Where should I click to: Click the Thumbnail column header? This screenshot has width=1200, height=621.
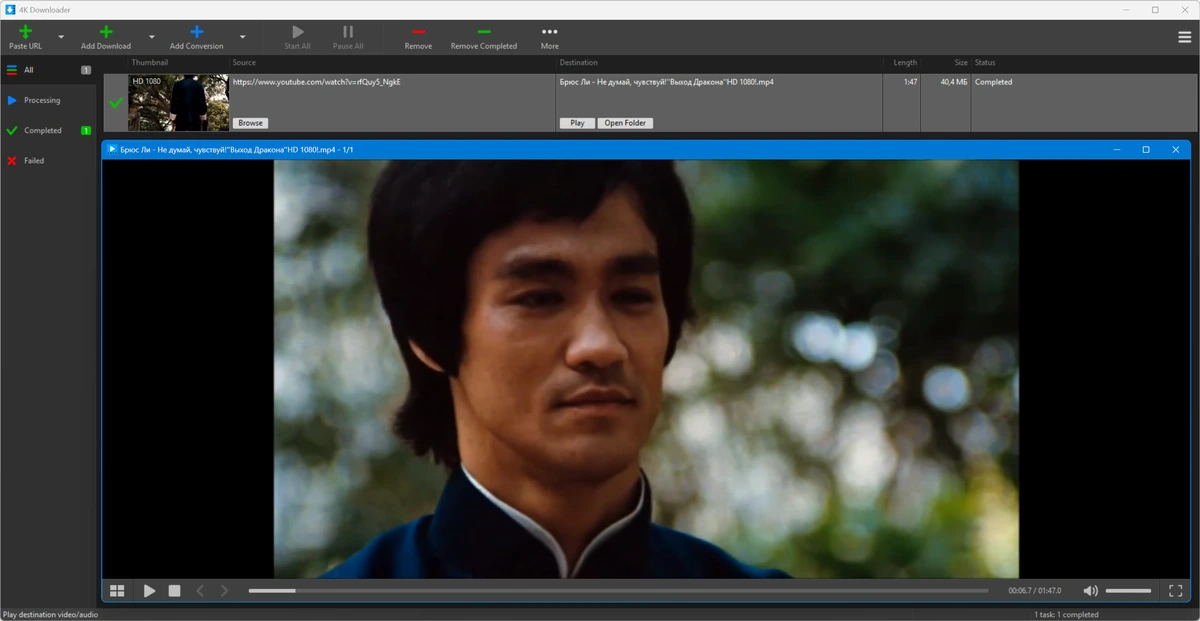150,62
